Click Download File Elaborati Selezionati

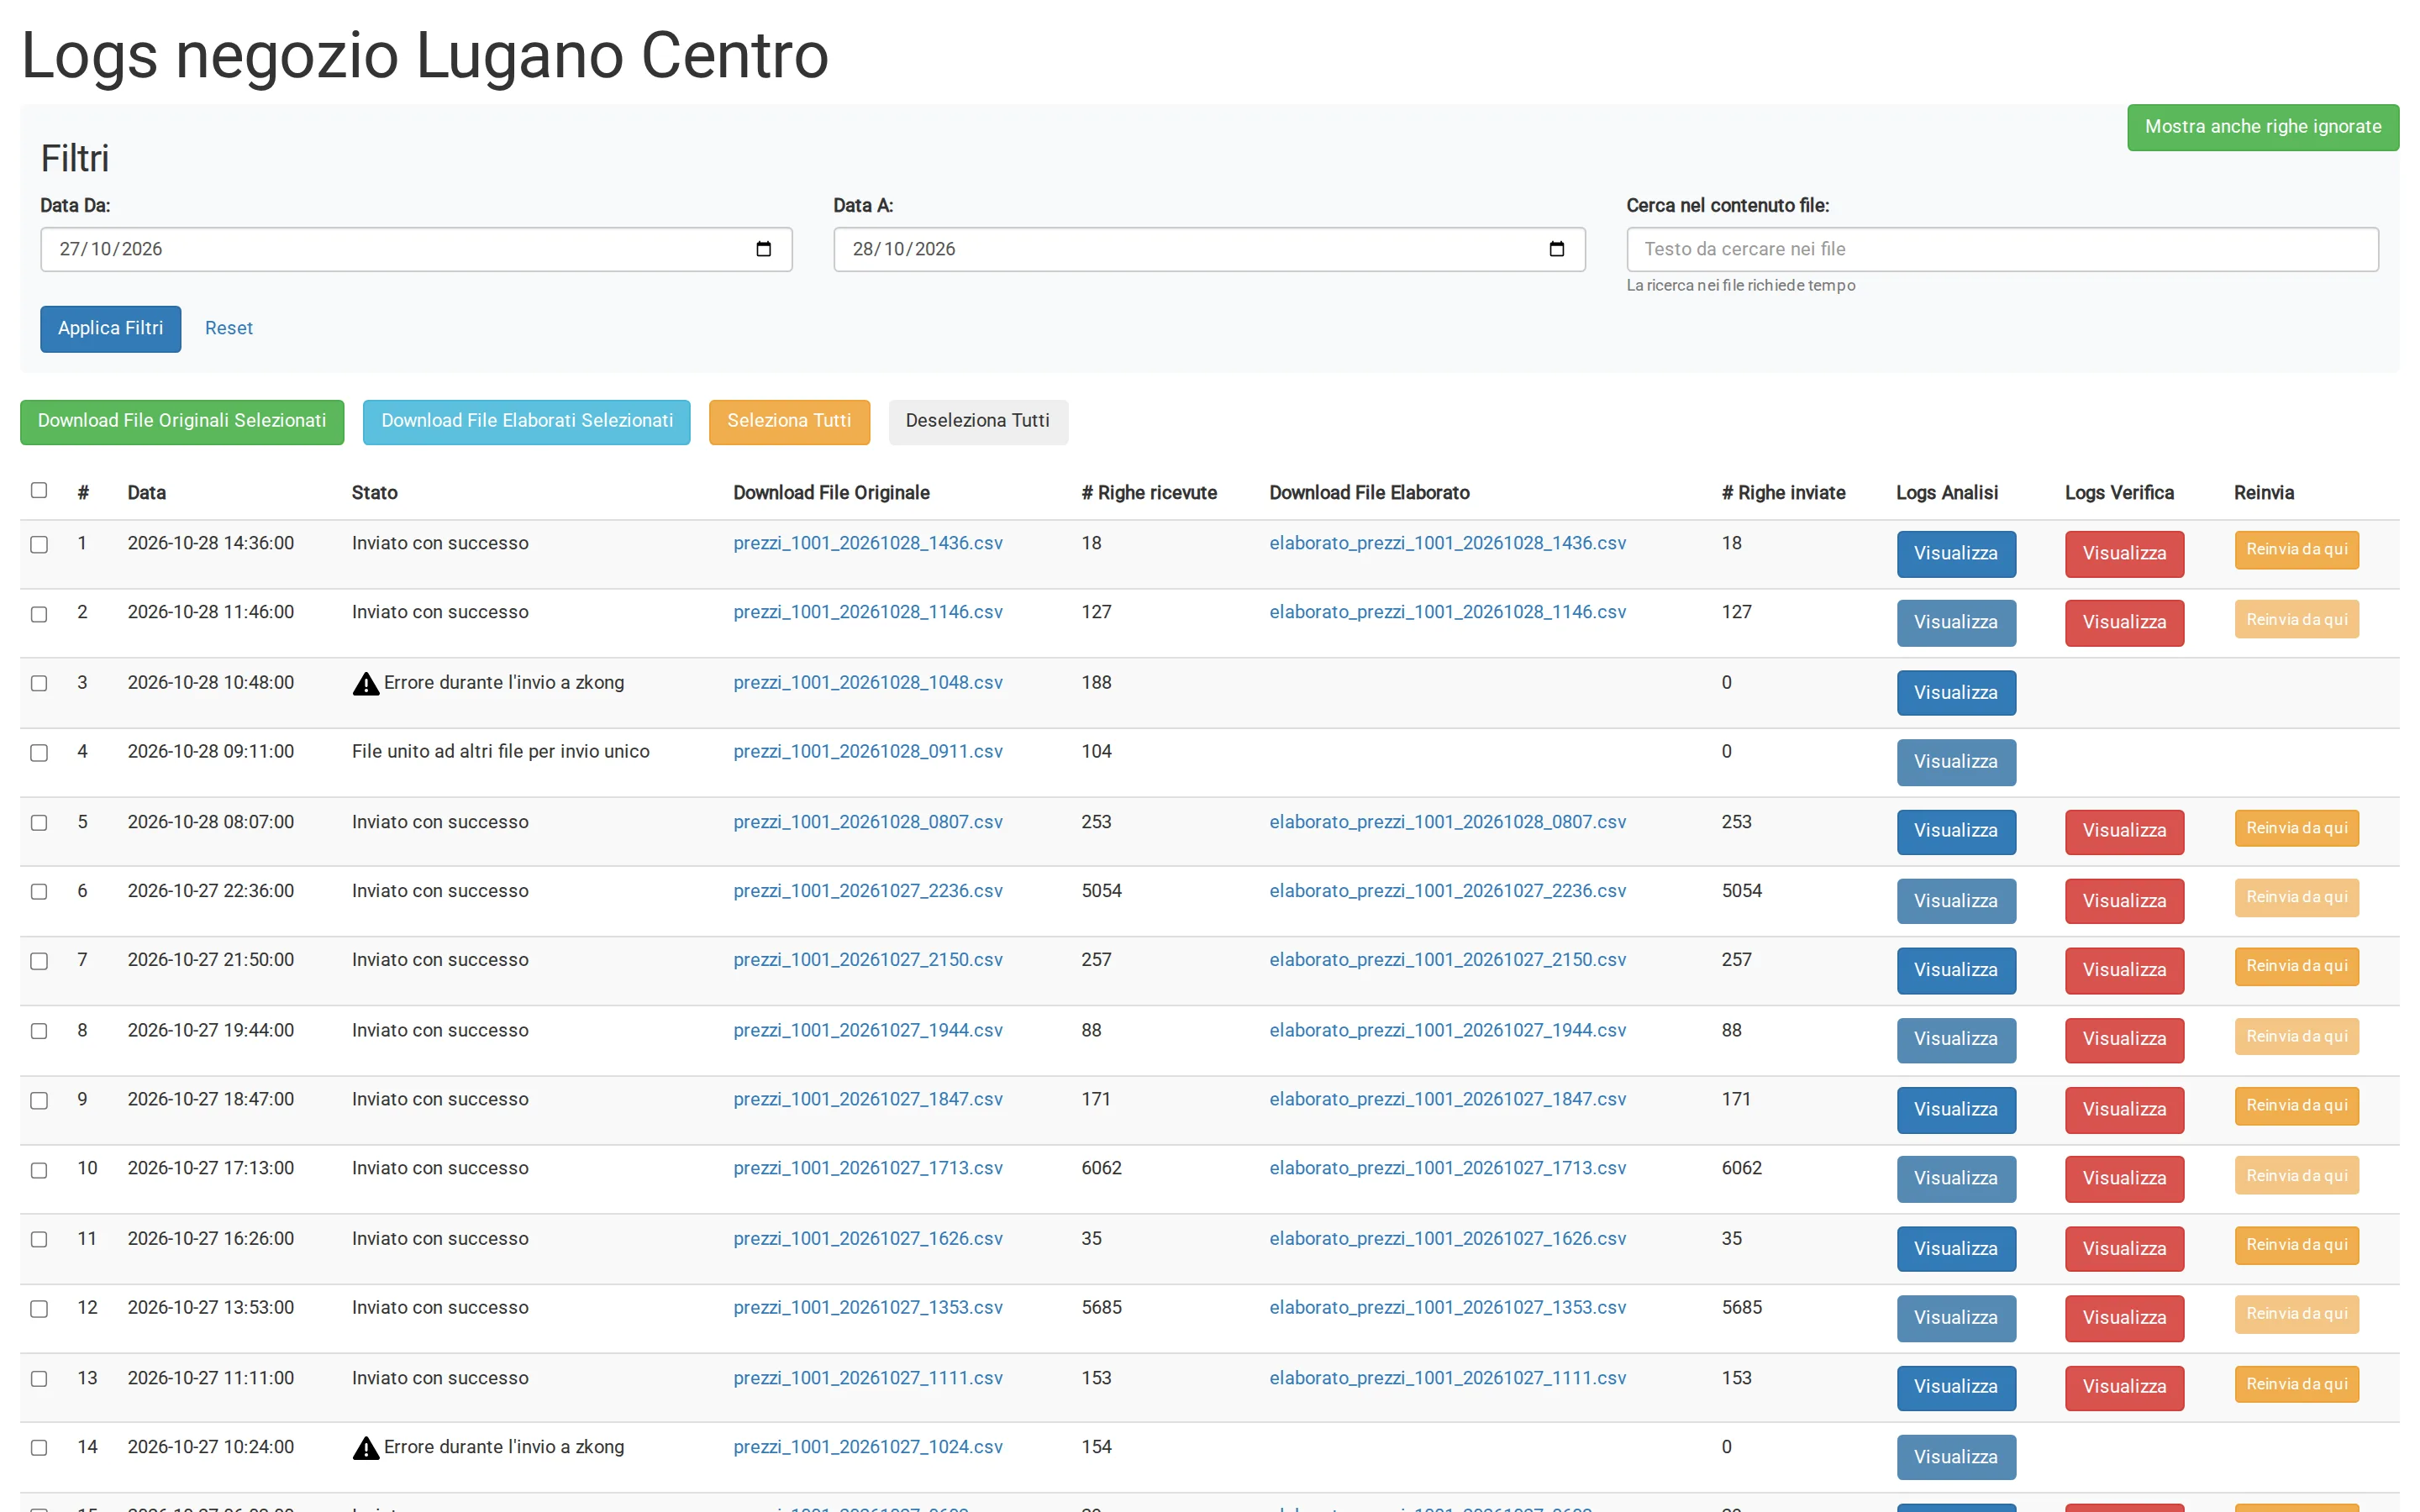point(526,422)
